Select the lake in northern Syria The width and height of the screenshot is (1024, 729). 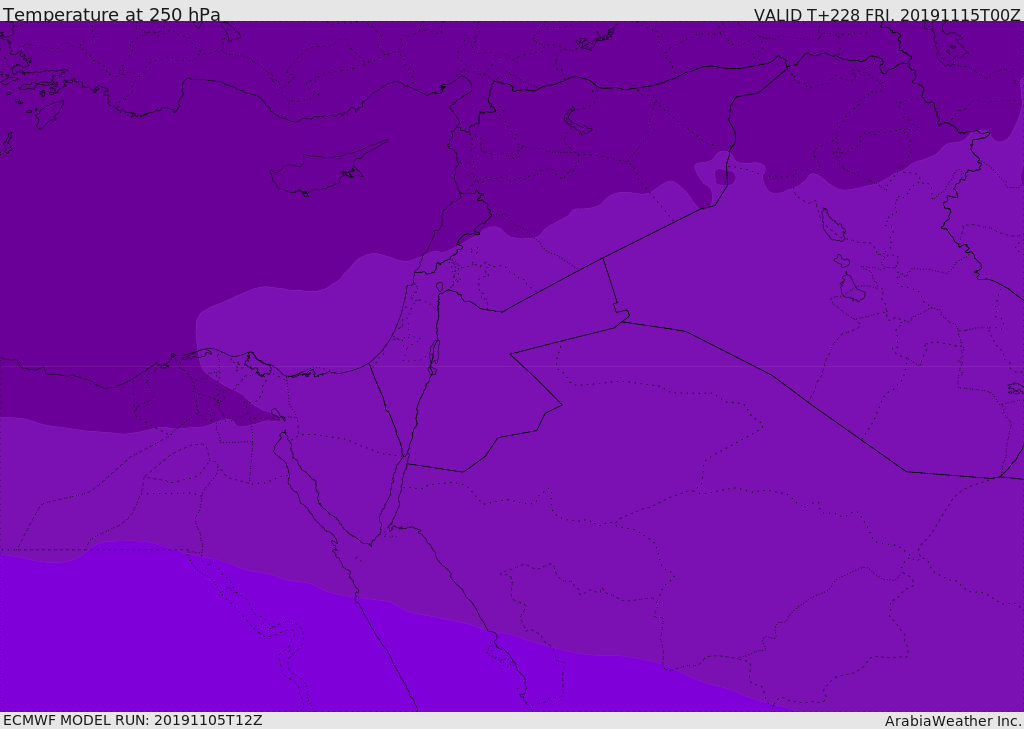[578, 121]
